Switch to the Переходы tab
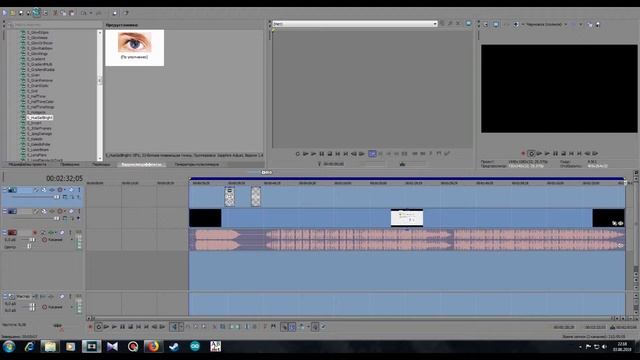Viewport: 640px width, 360px height. pyautogui.click(x=101, y=164)
